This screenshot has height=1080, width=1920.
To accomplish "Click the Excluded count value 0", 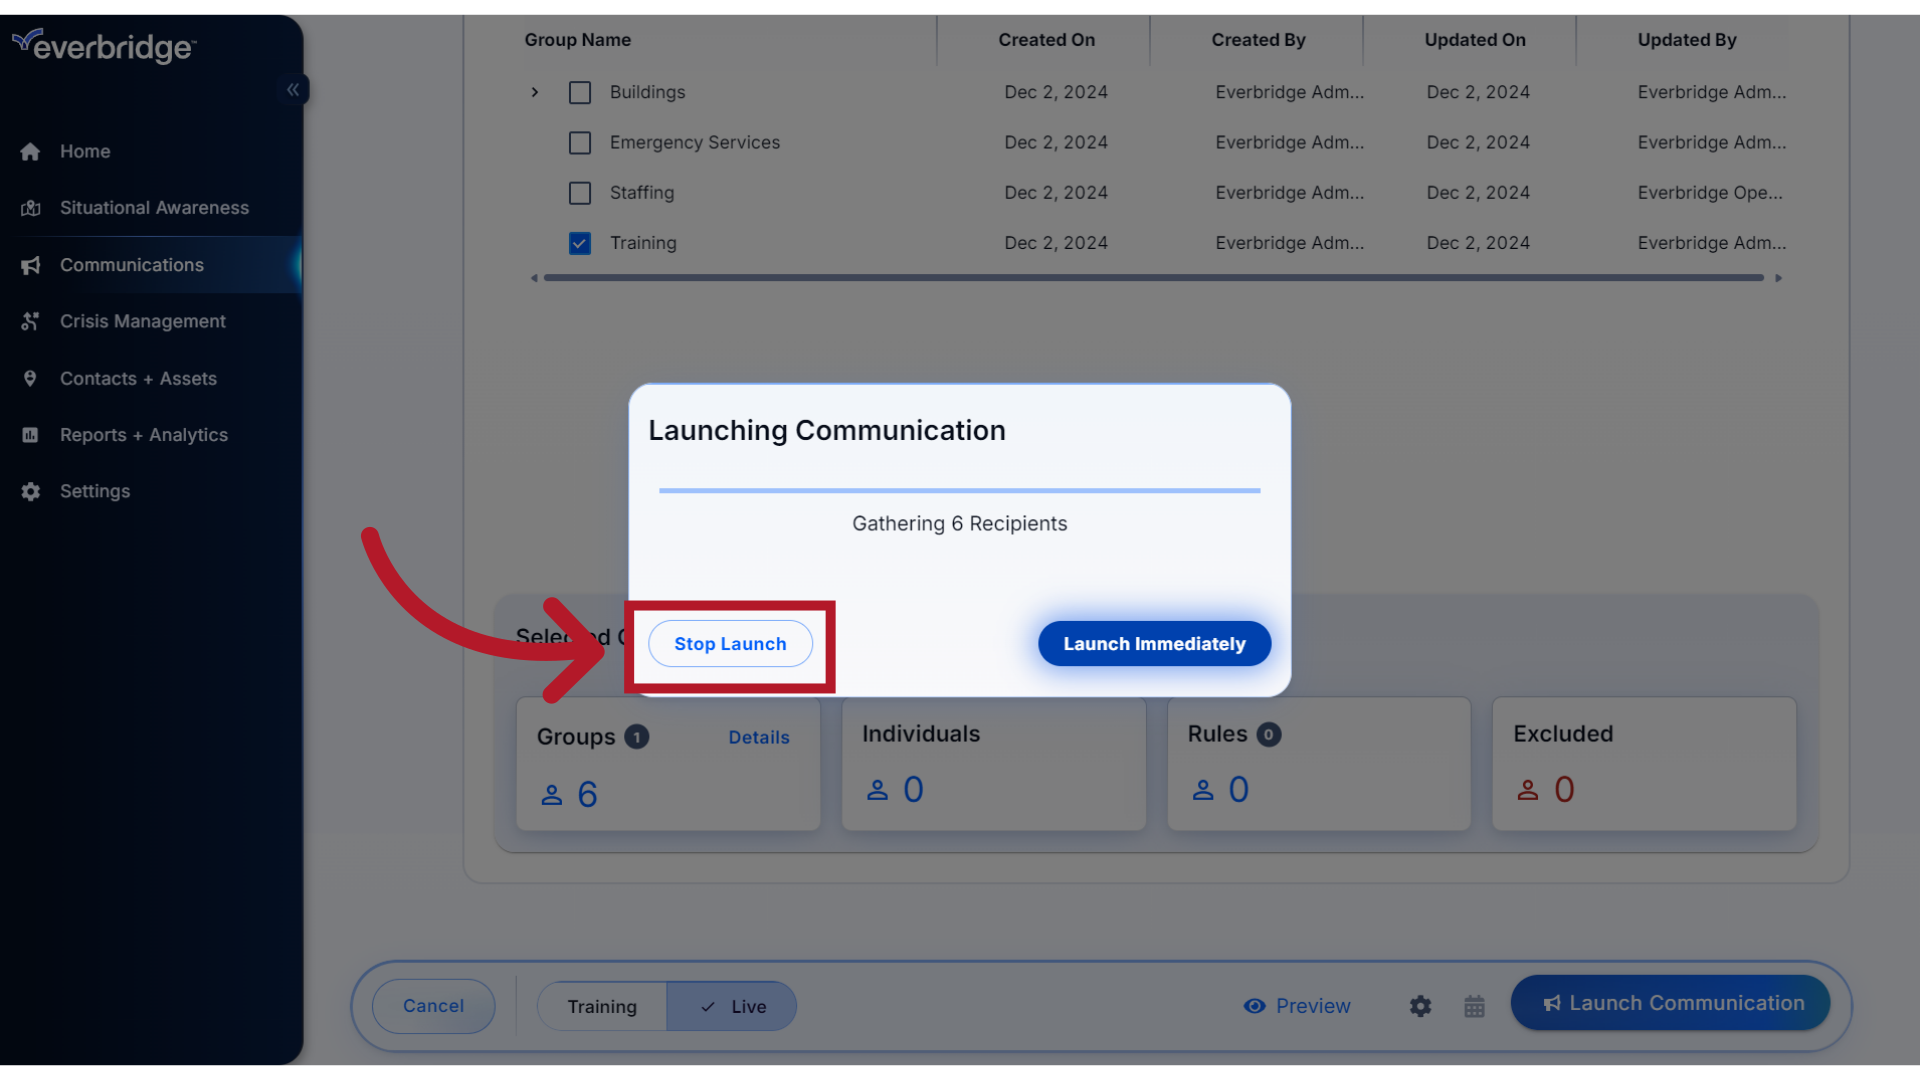I will point(1564,790).
